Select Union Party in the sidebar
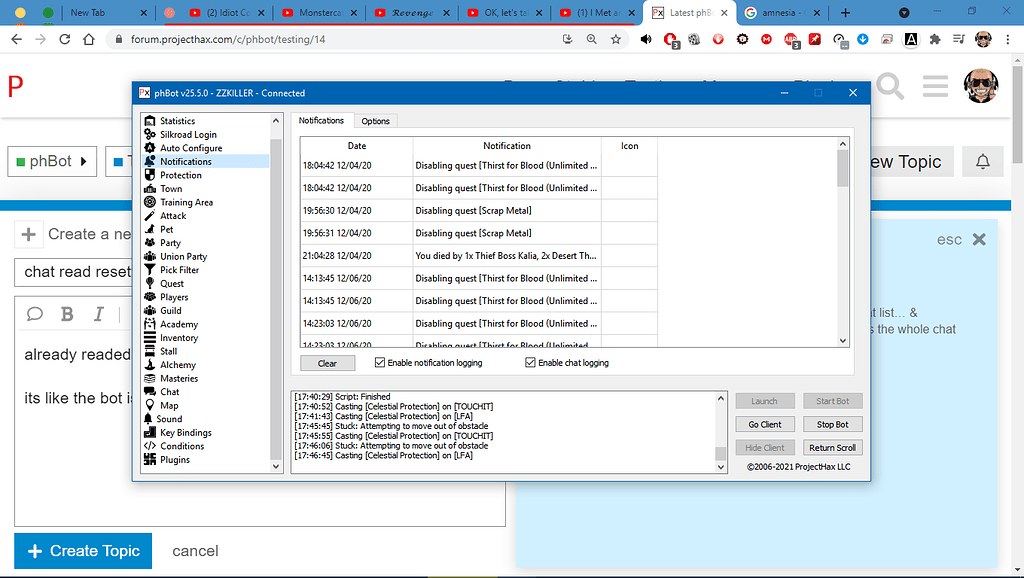This screenshot has height=578, width=1024. pyautogui.click(x=184, y=256)
